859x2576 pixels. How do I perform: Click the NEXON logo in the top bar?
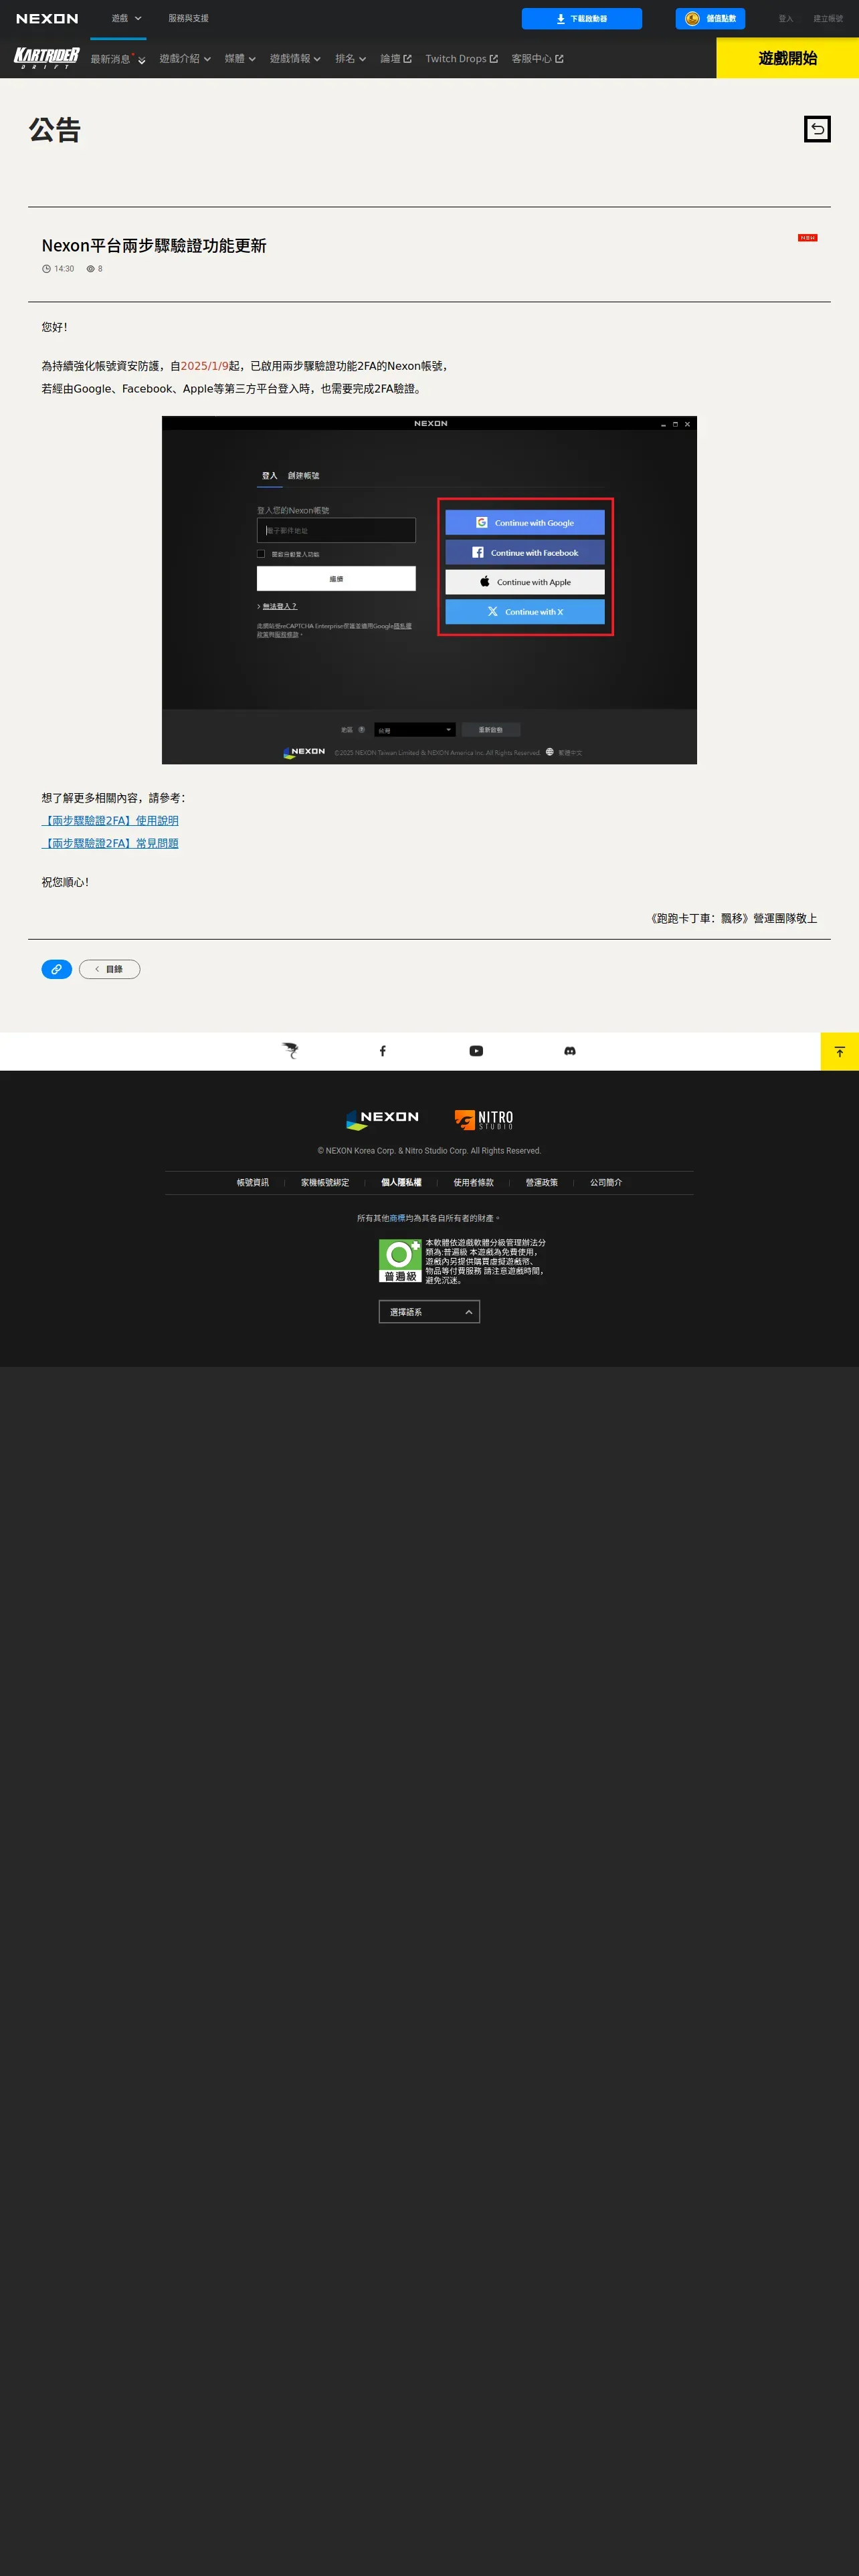point(47,19)
